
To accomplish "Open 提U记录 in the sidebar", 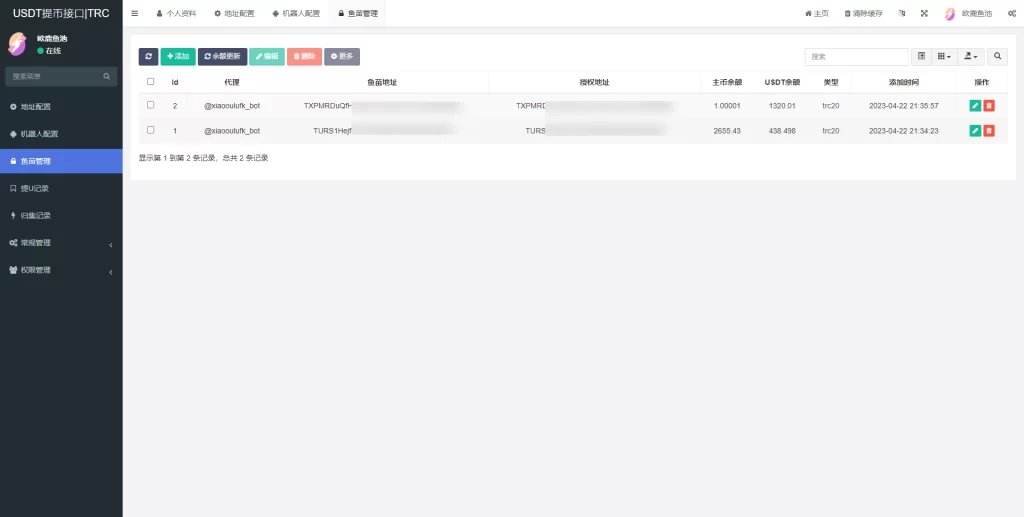I will [x=61, y=188].
